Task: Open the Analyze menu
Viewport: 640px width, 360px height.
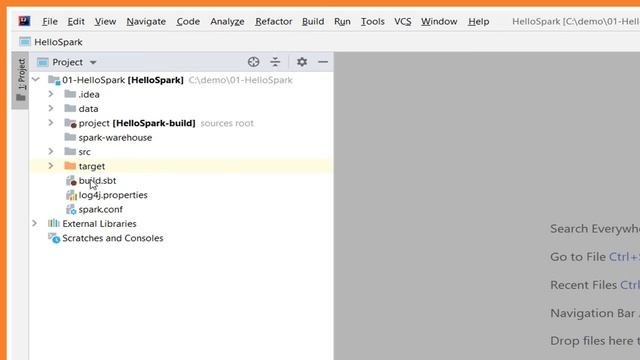Action: pos(227,21)
